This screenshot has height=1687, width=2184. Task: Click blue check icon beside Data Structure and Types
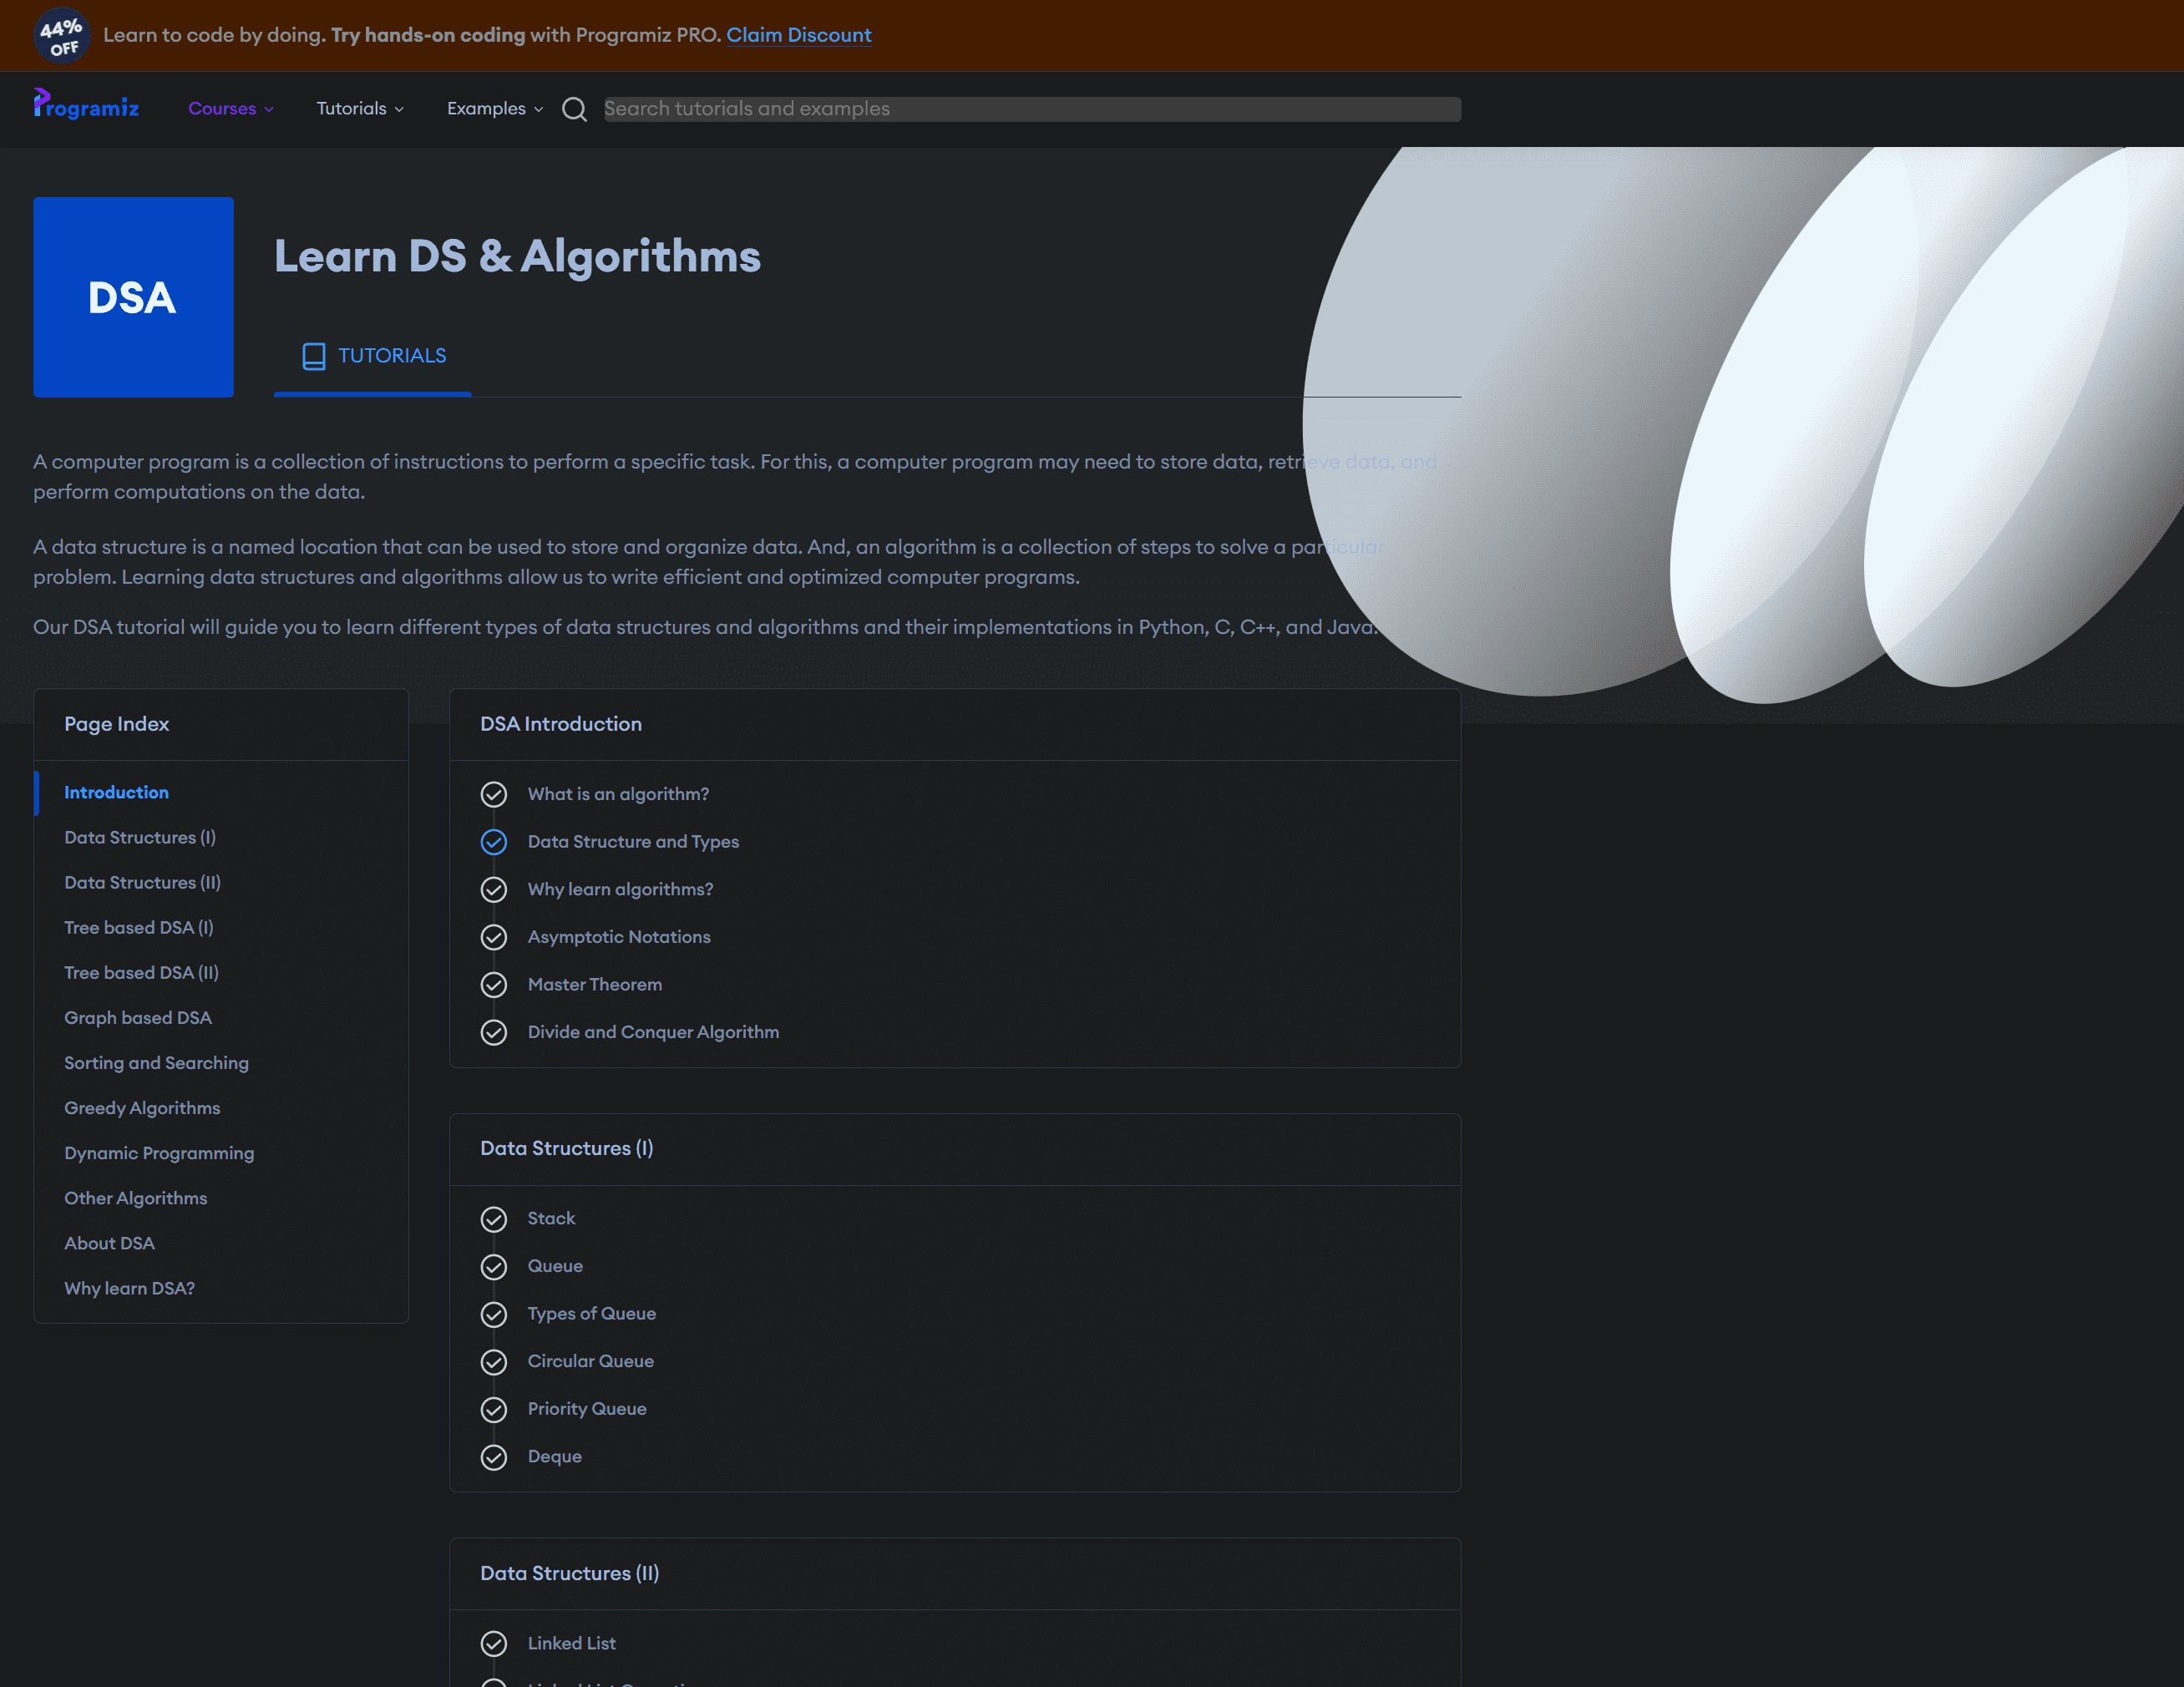click(x=494, y=842)
